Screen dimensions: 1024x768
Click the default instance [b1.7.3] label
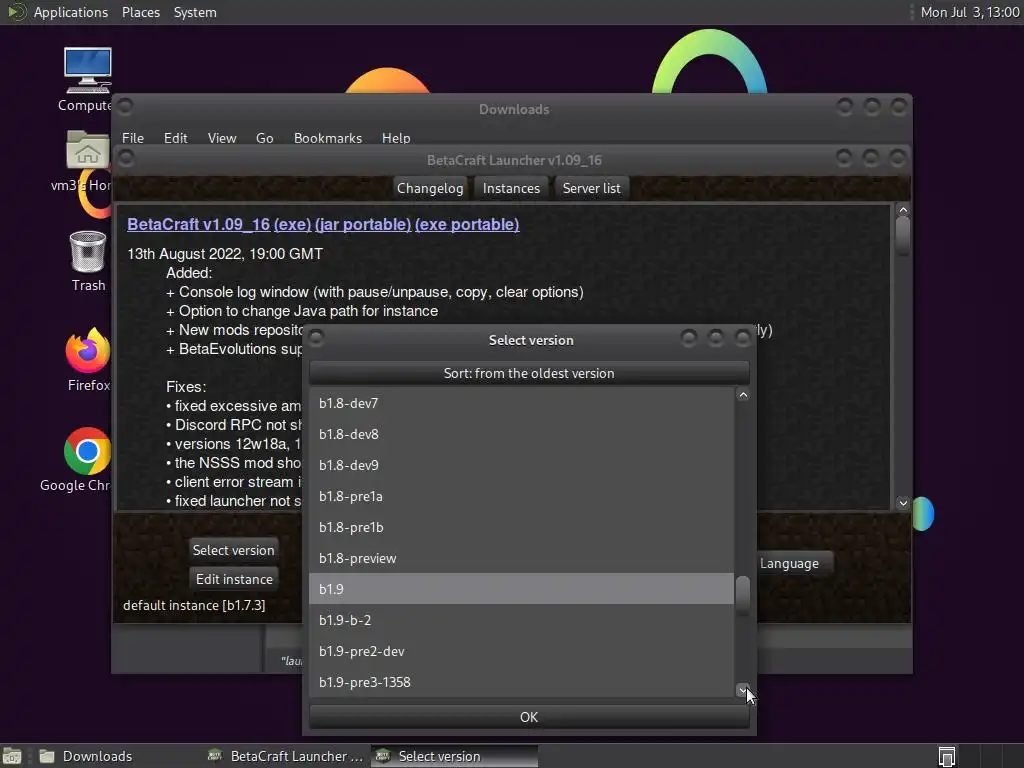(x=194, y=605)
